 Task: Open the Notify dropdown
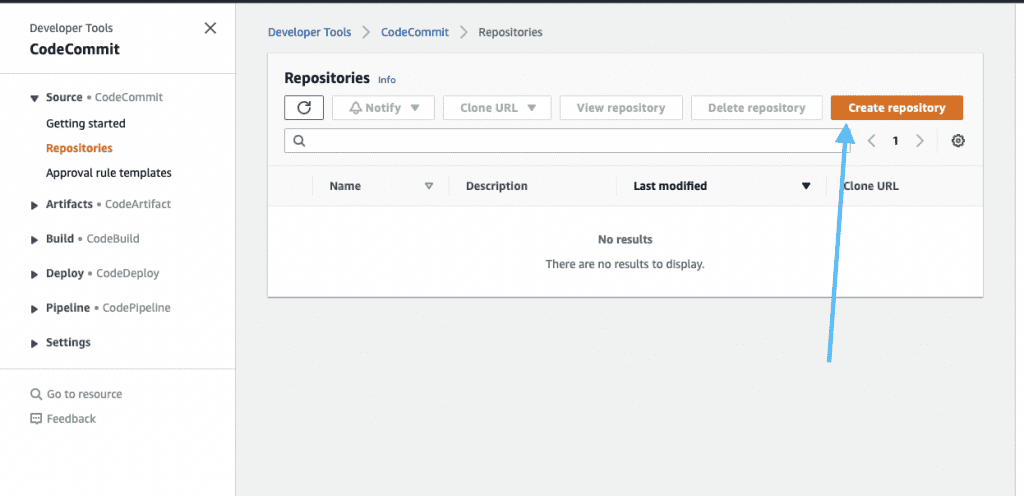click(x=383, y=108)
